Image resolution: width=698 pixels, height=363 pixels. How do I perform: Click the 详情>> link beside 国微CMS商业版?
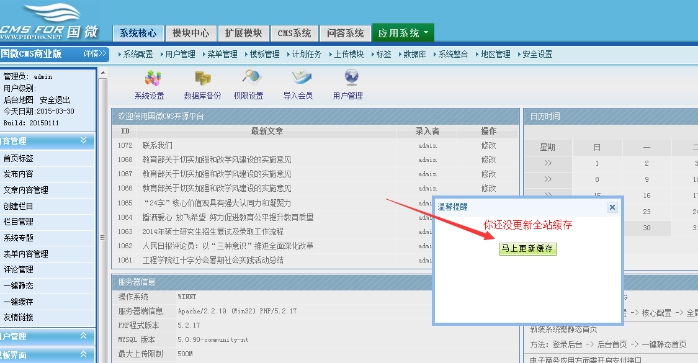tap(95, 54)
